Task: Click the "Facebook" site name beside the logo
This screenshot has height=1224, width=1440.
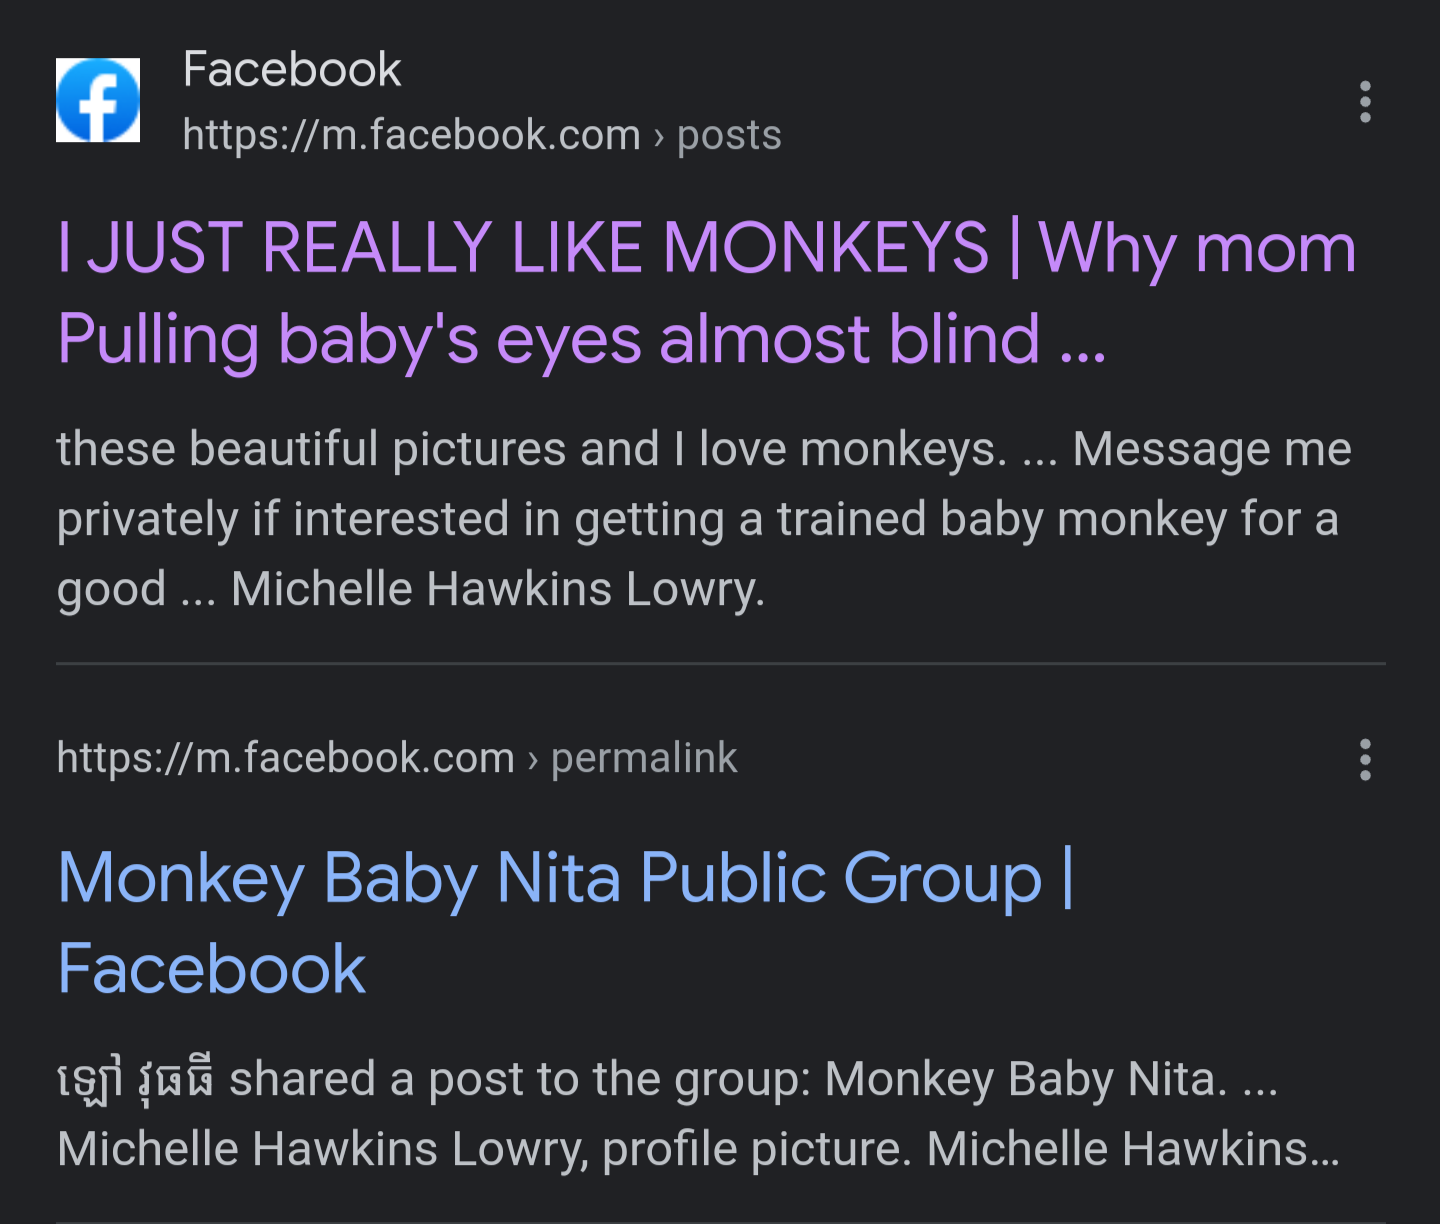Action: pyautogui.click(x=292, y=70)
